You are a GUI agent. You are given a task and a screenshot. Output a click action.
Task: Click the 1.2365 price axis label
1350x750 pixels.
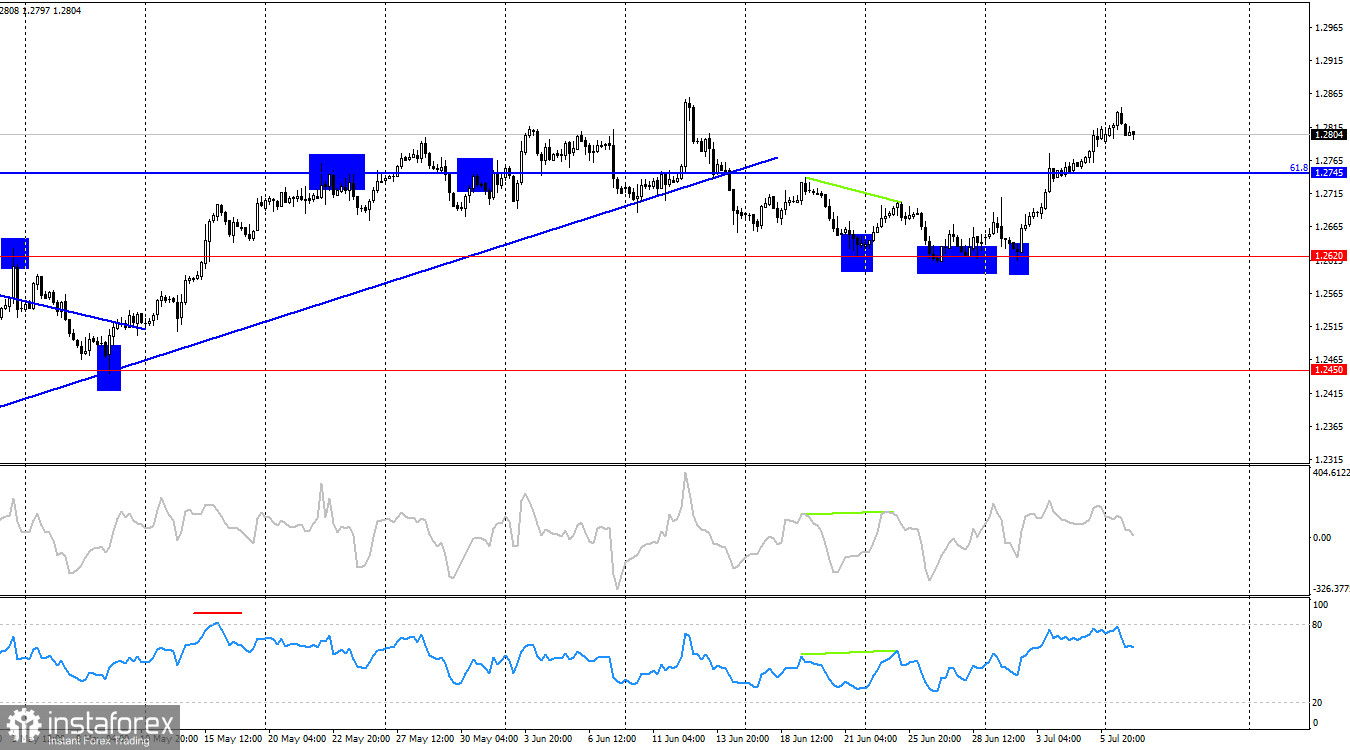(x=1331, y=427)
